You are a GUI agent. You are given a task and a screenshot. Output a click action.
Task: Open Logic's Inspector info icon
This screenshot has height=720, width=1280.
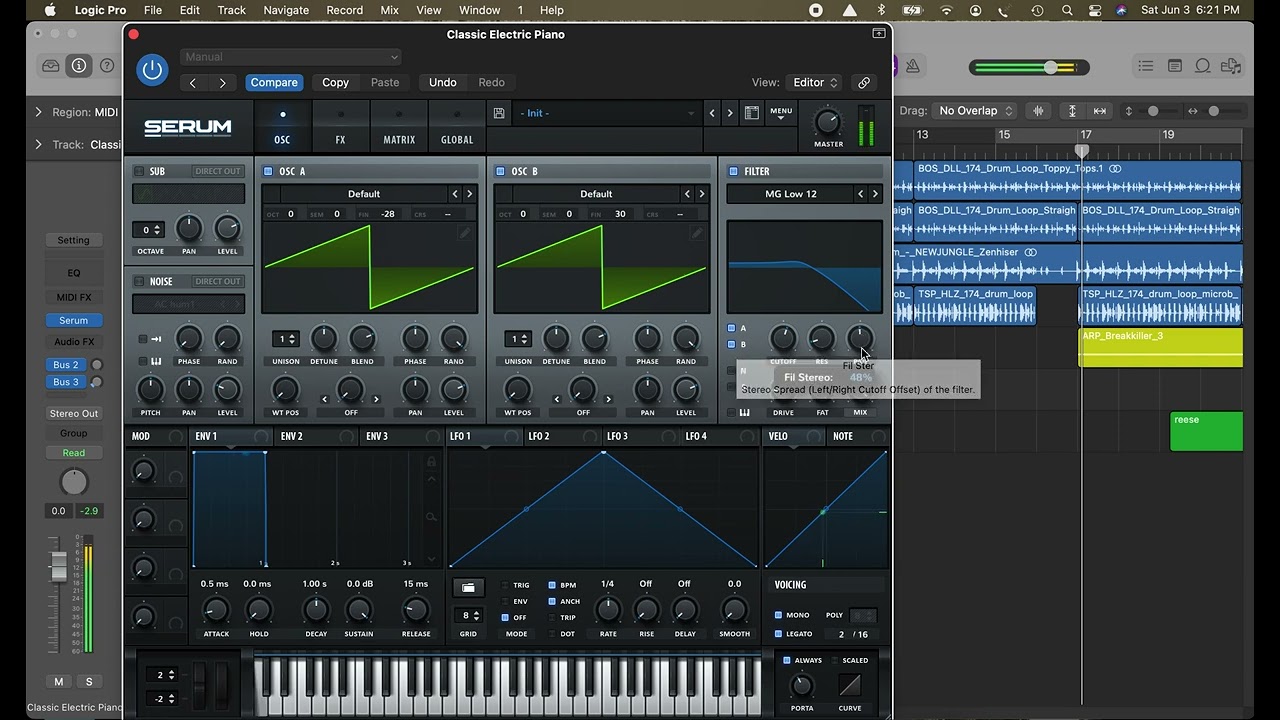(79, 66)
